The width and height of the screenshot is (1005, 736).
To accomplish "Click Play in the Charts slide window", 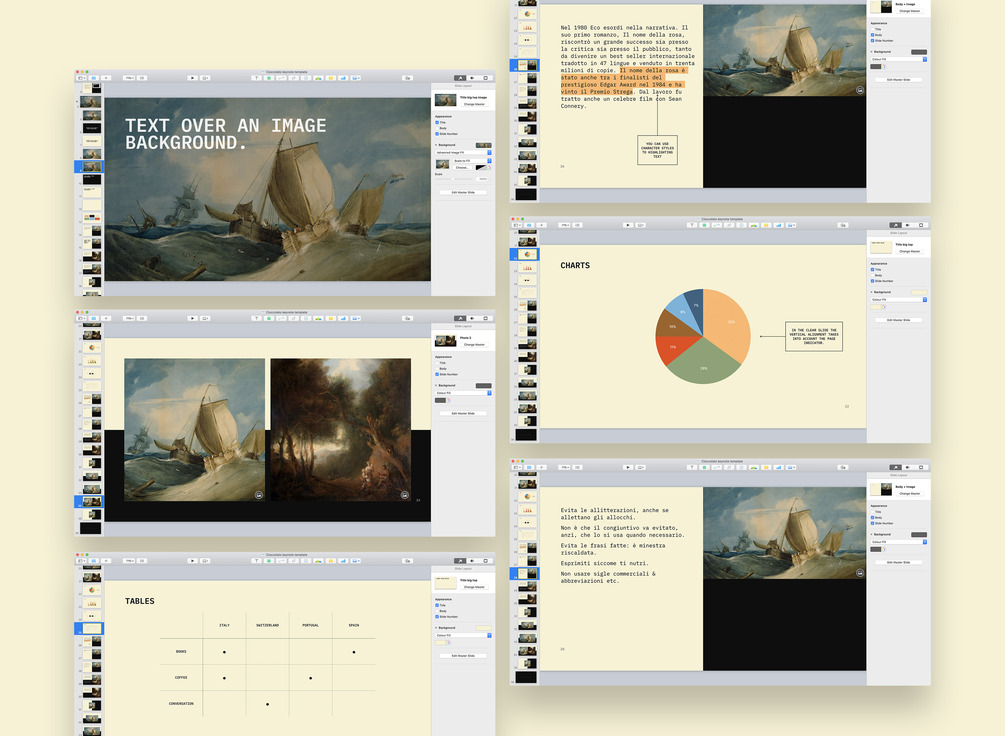I will 627,225.
